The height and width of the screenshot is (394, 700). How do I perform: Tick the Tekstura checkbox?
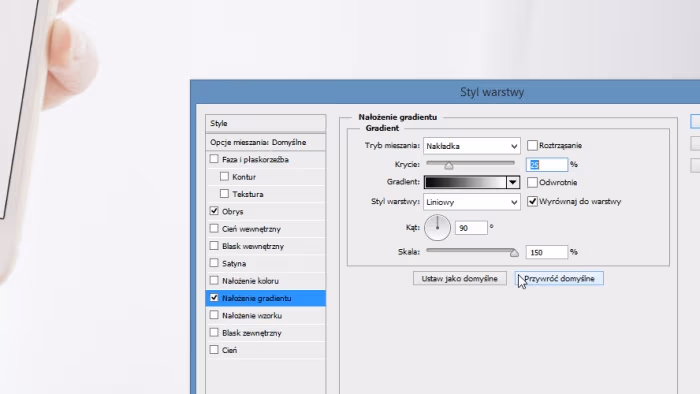click(224, 194)
